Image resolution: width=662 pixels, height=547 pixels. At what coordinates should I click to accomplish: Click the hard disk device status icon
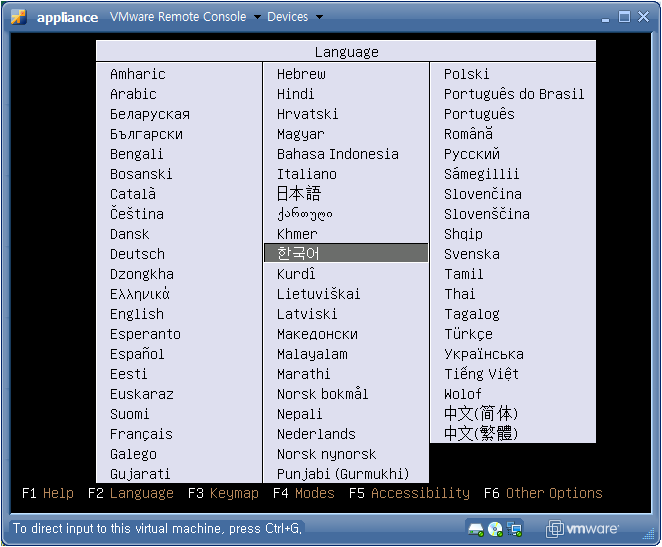tap(476, 529)
